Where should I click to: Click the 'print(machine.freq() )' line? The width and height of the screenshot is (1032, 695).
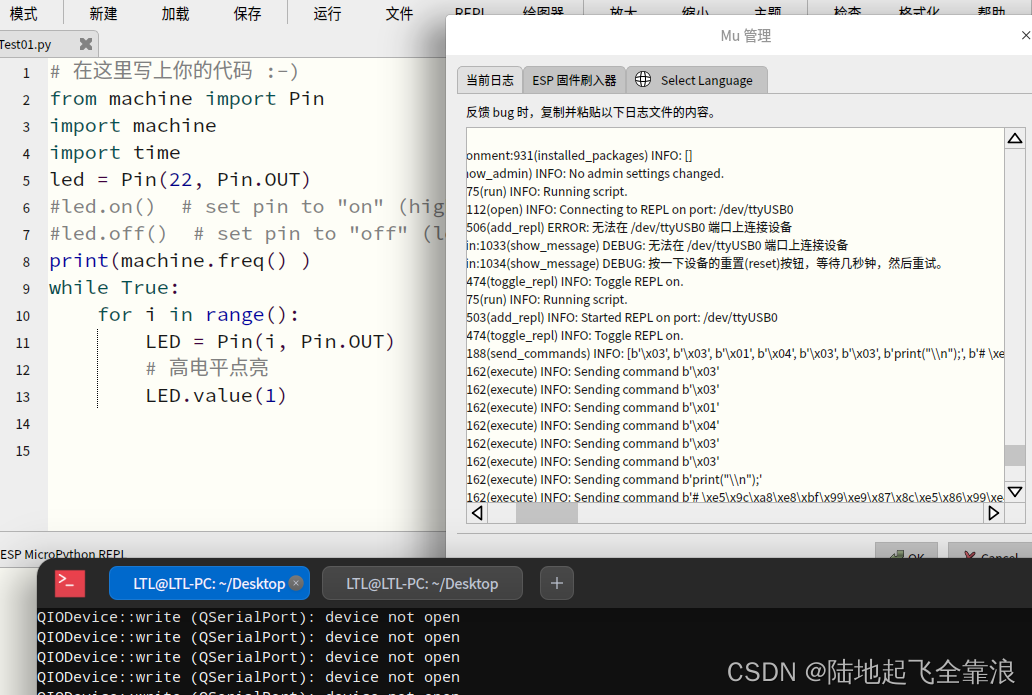click(180, 261)
